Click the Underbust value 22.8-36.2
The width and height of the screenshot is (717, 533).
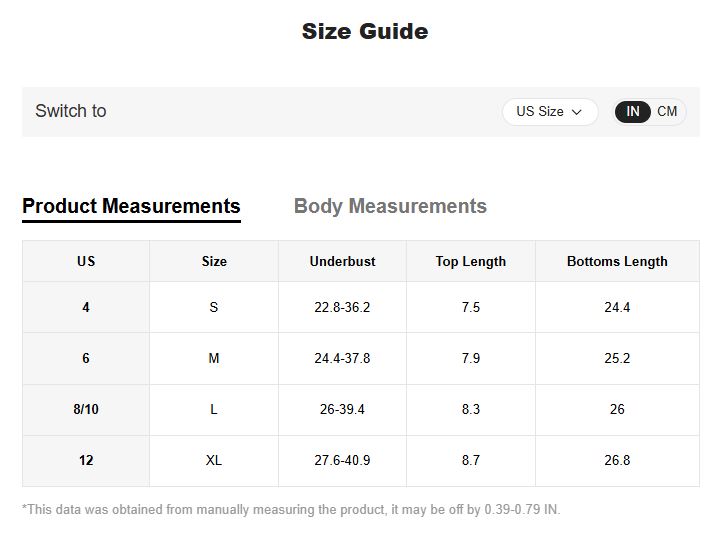342,307
